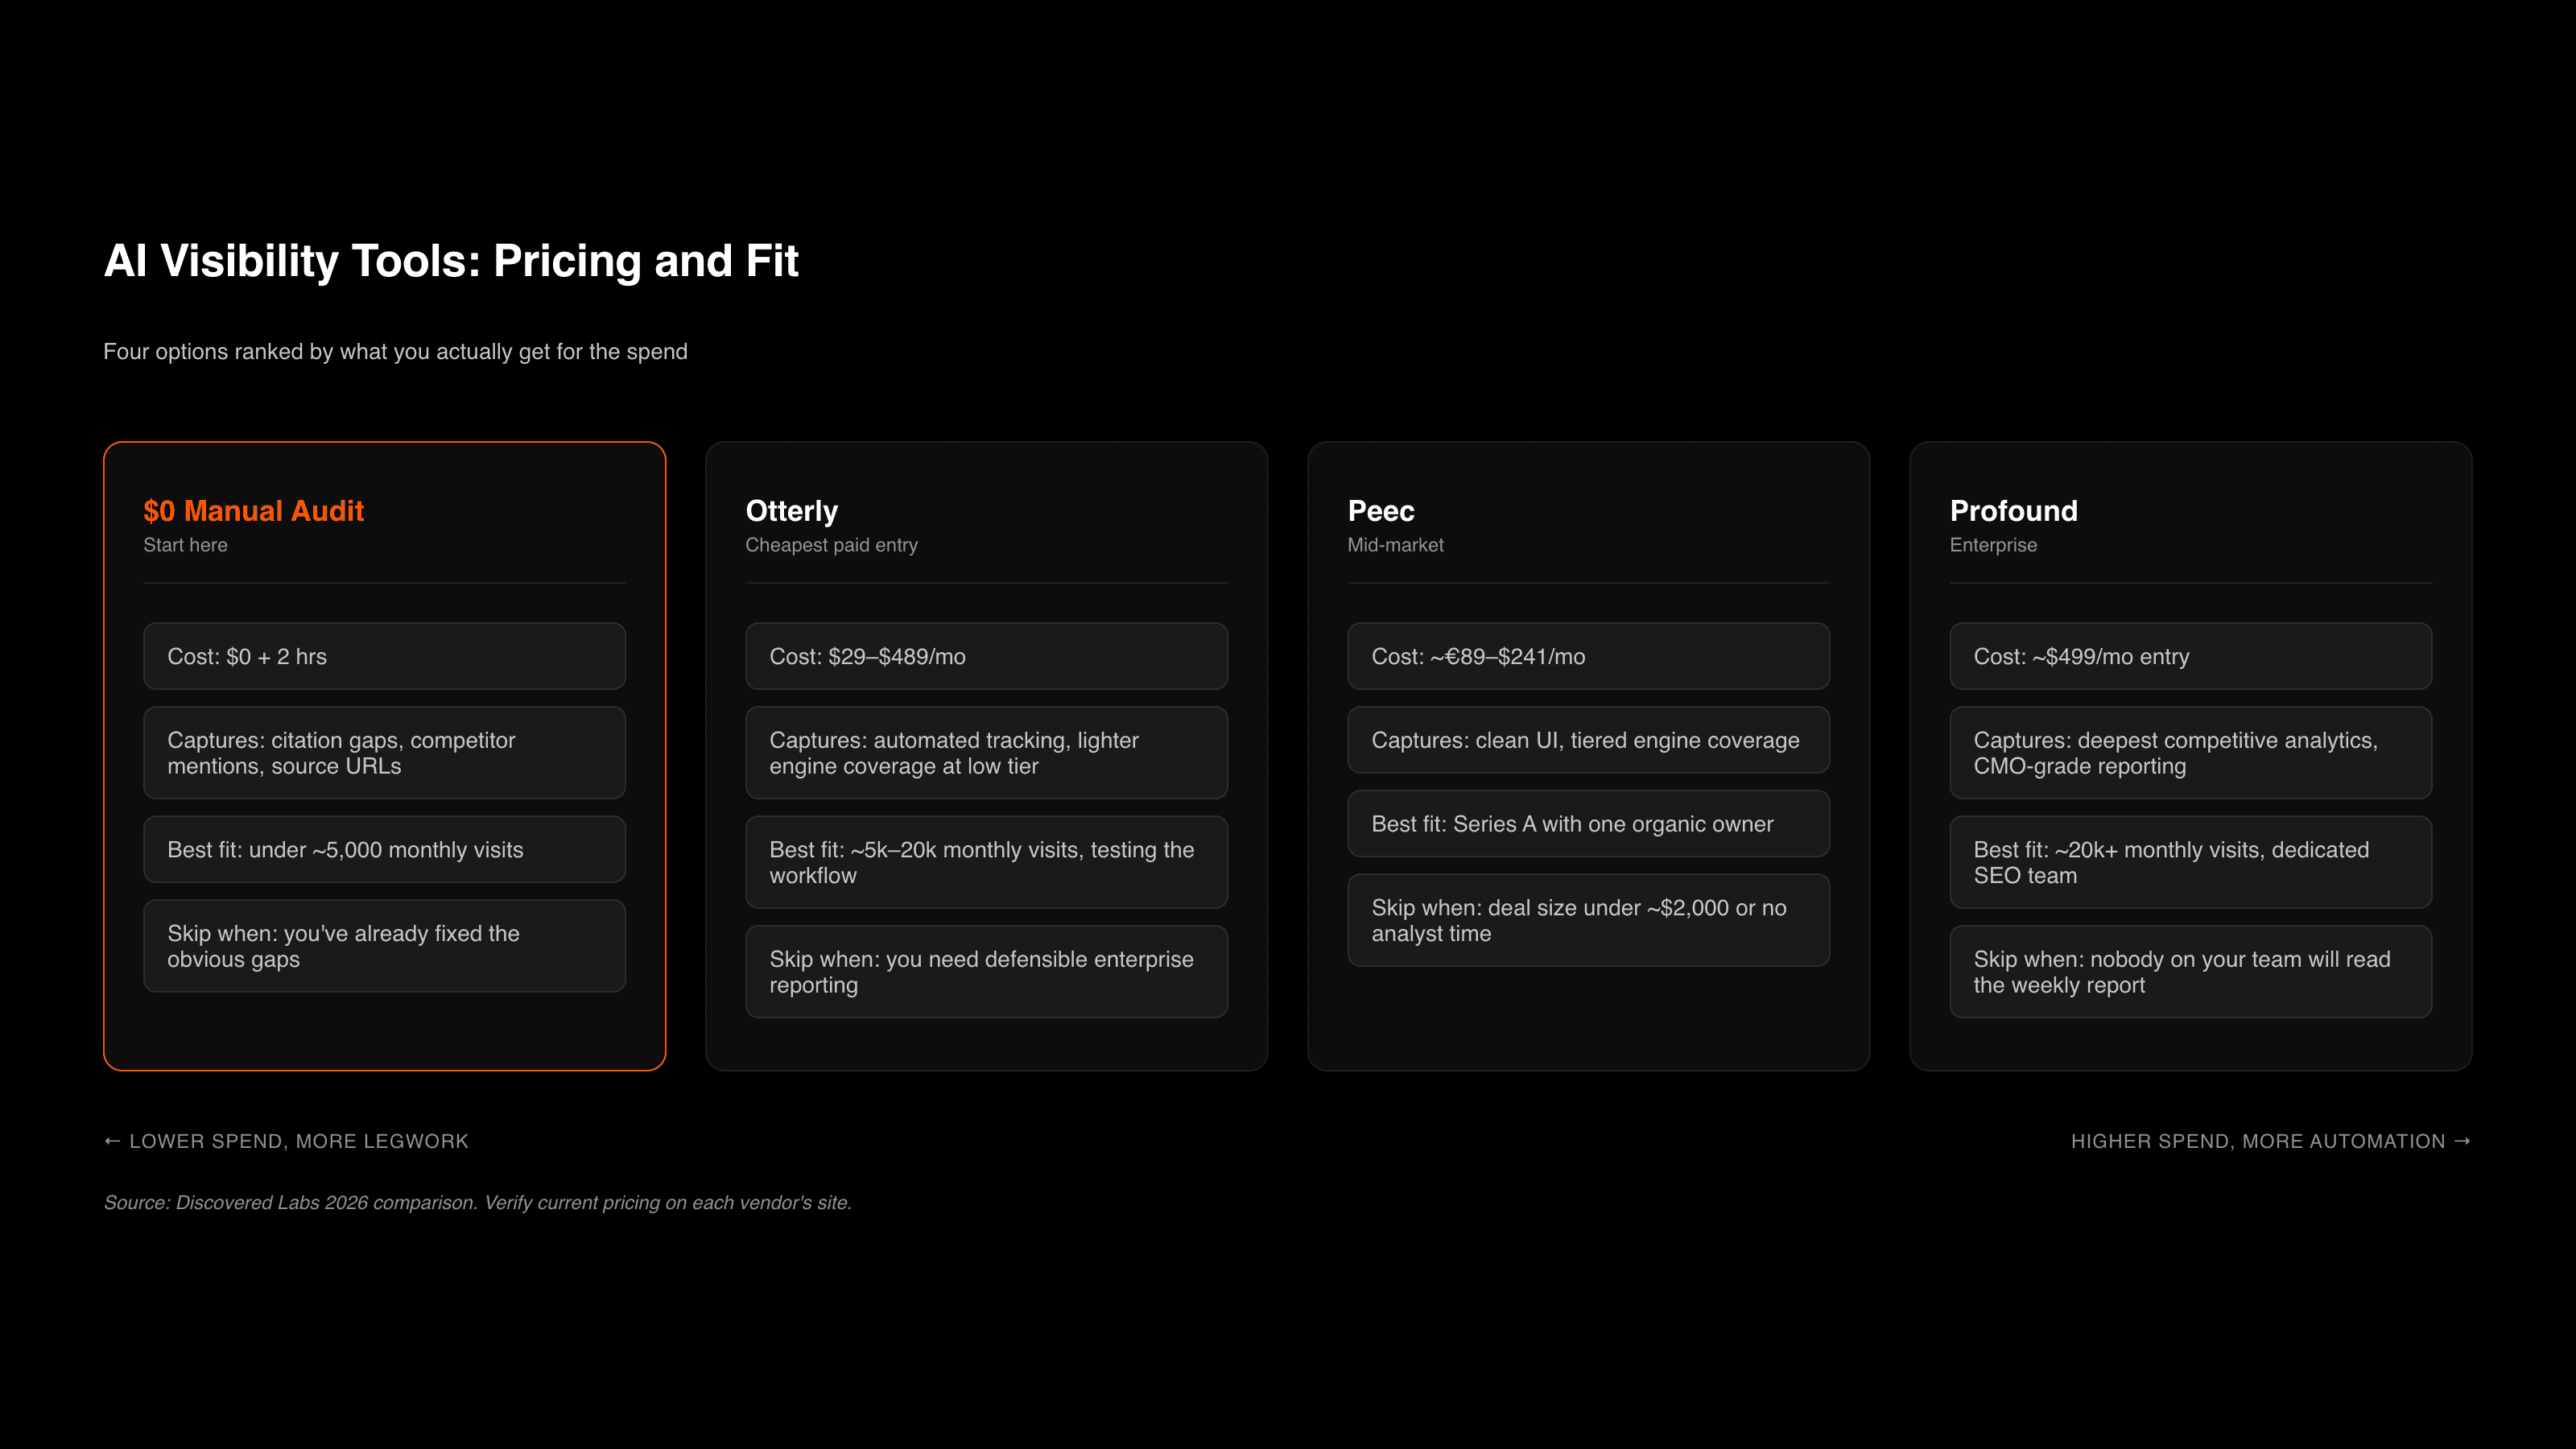The width and height of the screenshot is (2576, 1449).
Task: Select 'Skip when: you need defensible enterprise reporting'
Action: [x=987, y=972]
